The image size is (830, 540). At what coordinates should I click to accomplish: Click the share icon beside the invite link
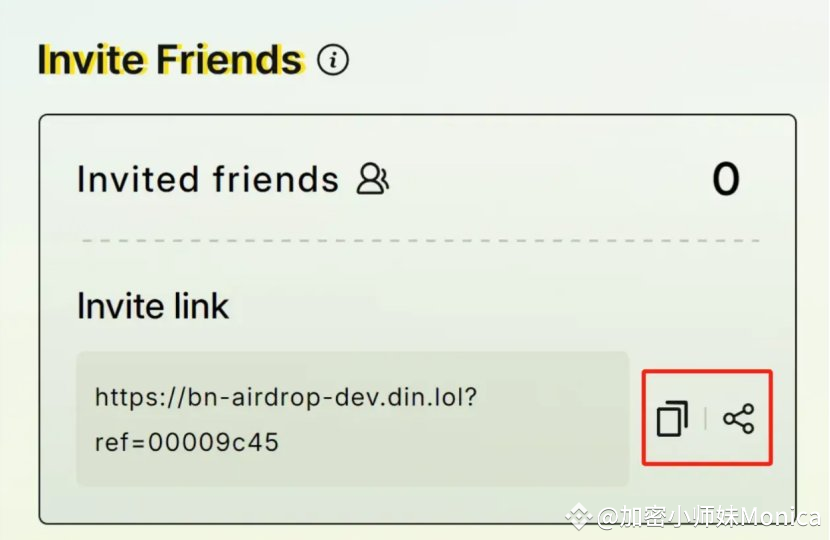point(738,419)
